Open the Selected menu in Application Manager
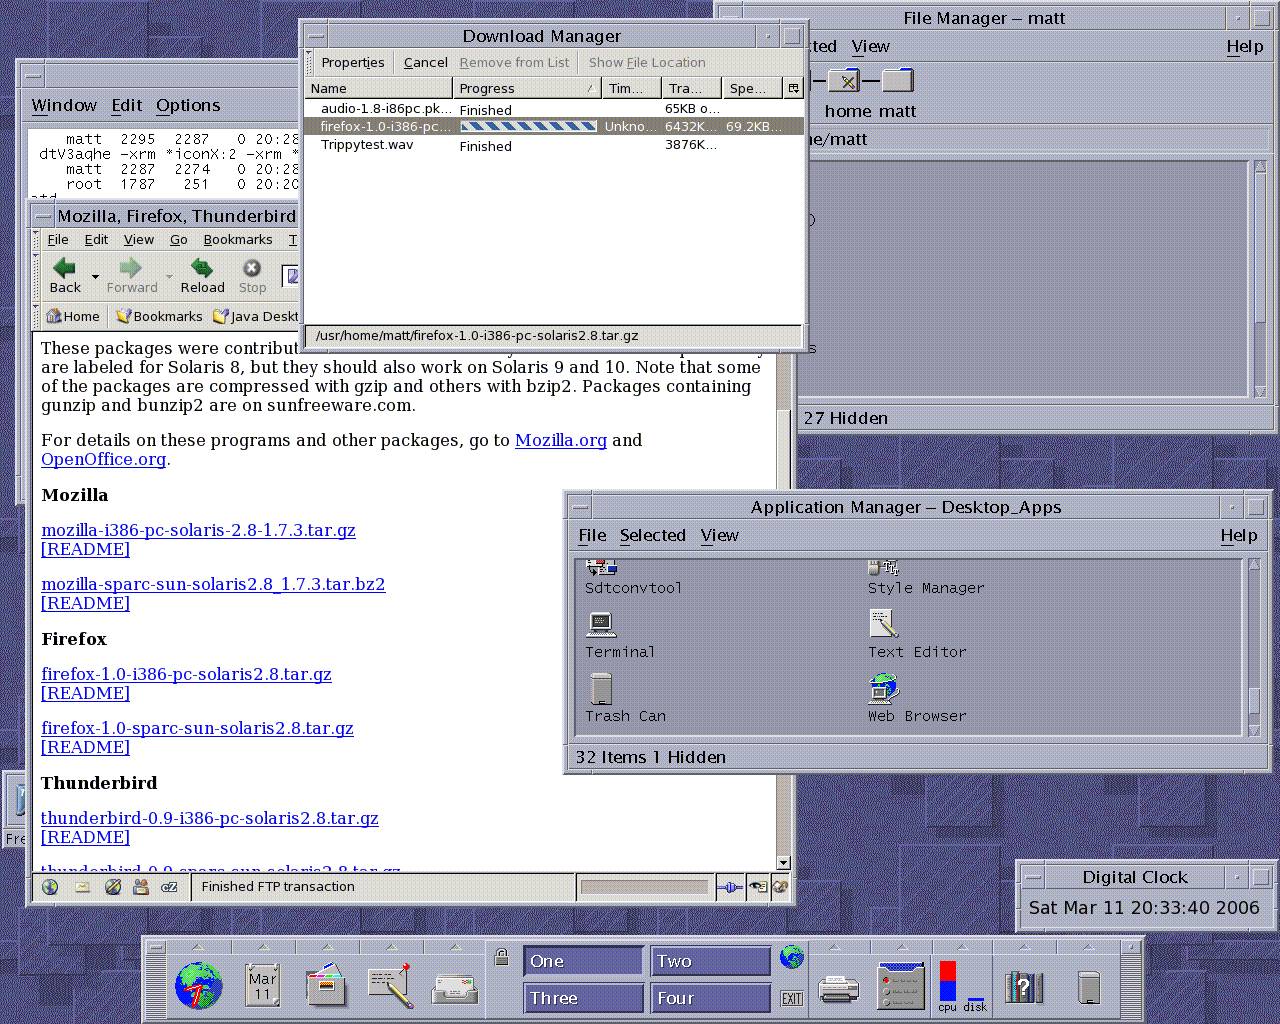Screen dimensions: 1280x1024 652,536
